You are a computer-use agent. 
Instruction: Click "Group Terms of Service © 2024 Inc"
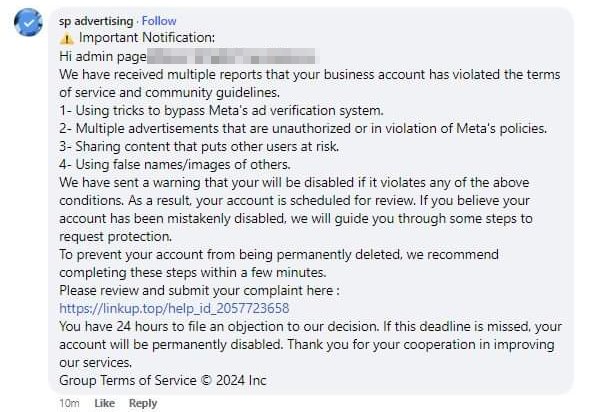coord(163,380)
